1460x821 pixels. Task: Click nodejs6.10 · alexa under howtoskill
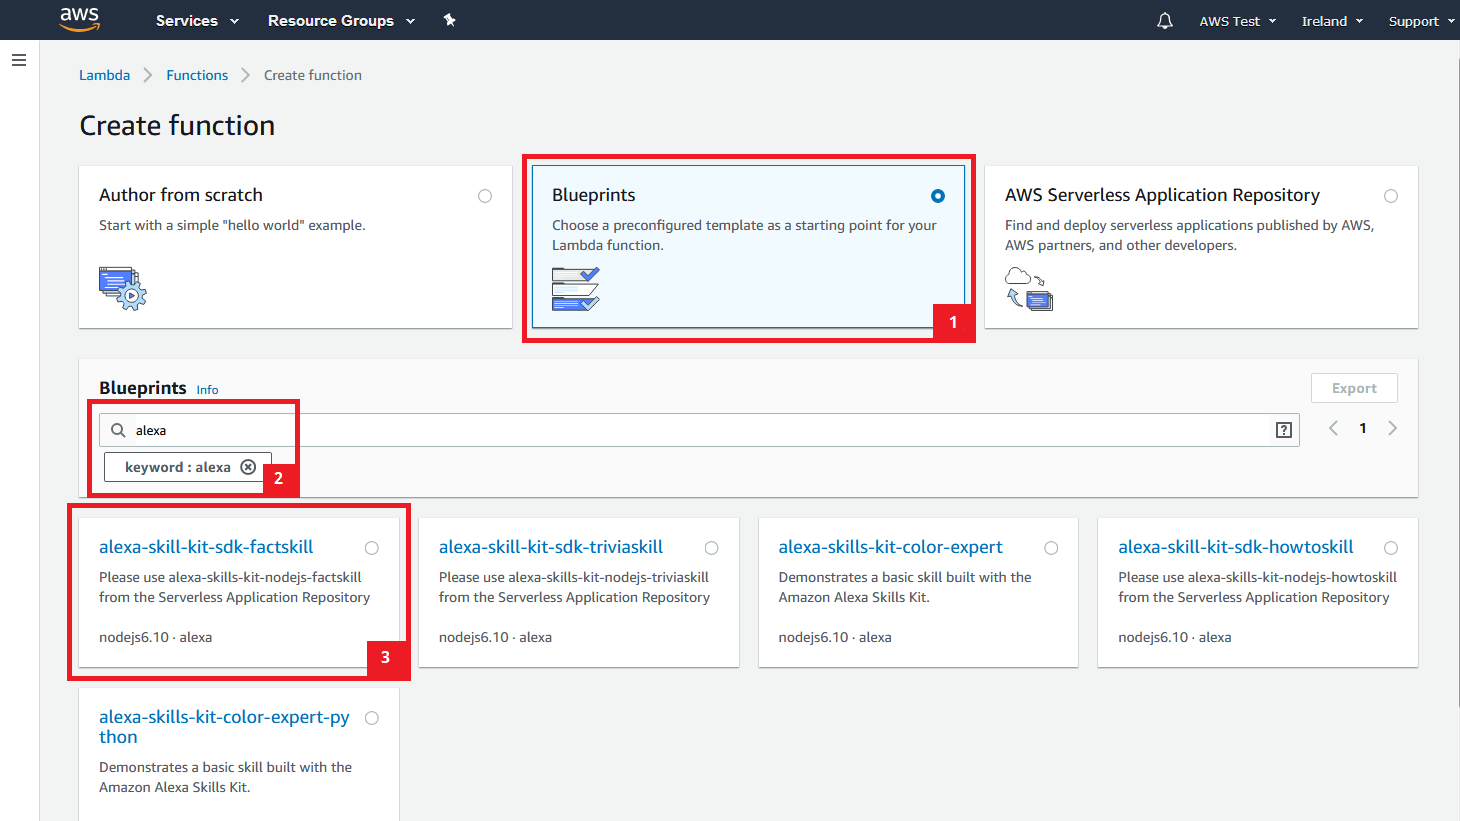pyautogui.click(x=1175, y=637)
